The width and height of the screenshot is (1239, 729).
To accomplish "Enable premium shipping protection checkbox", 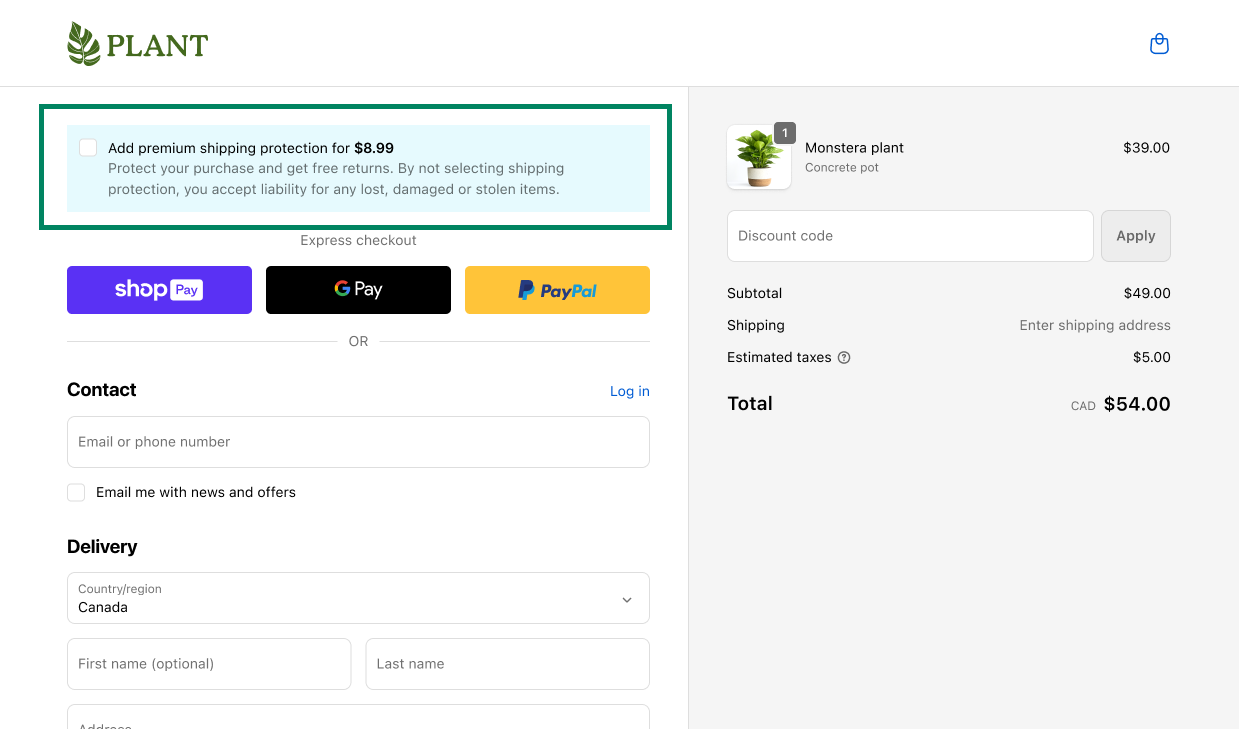I will 88,148.
